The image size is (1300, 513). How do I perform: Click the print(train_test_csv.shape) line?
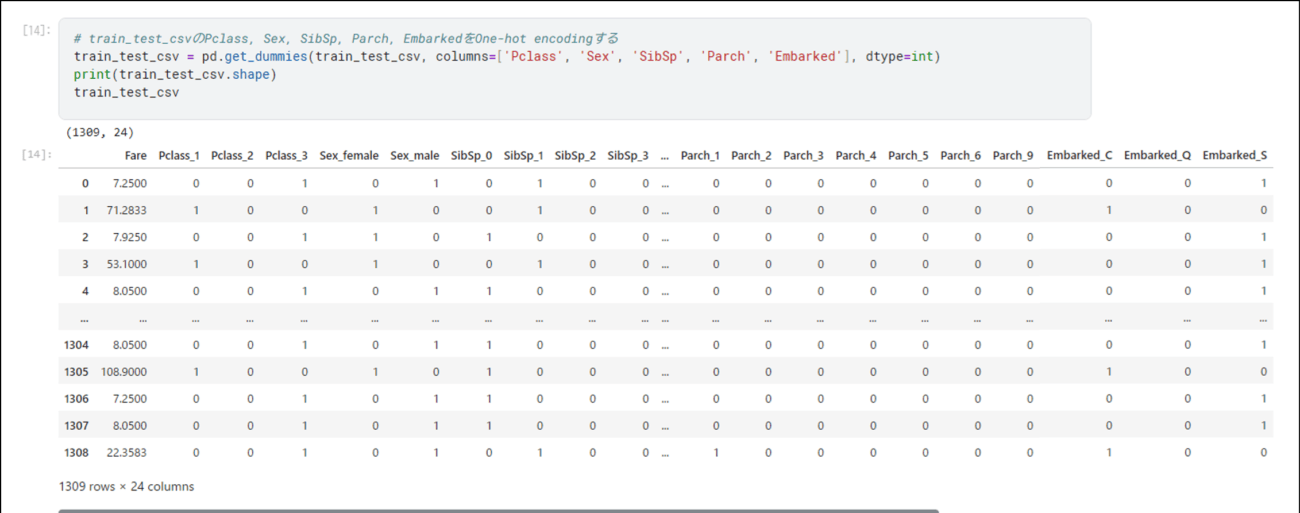pos(175,75)
